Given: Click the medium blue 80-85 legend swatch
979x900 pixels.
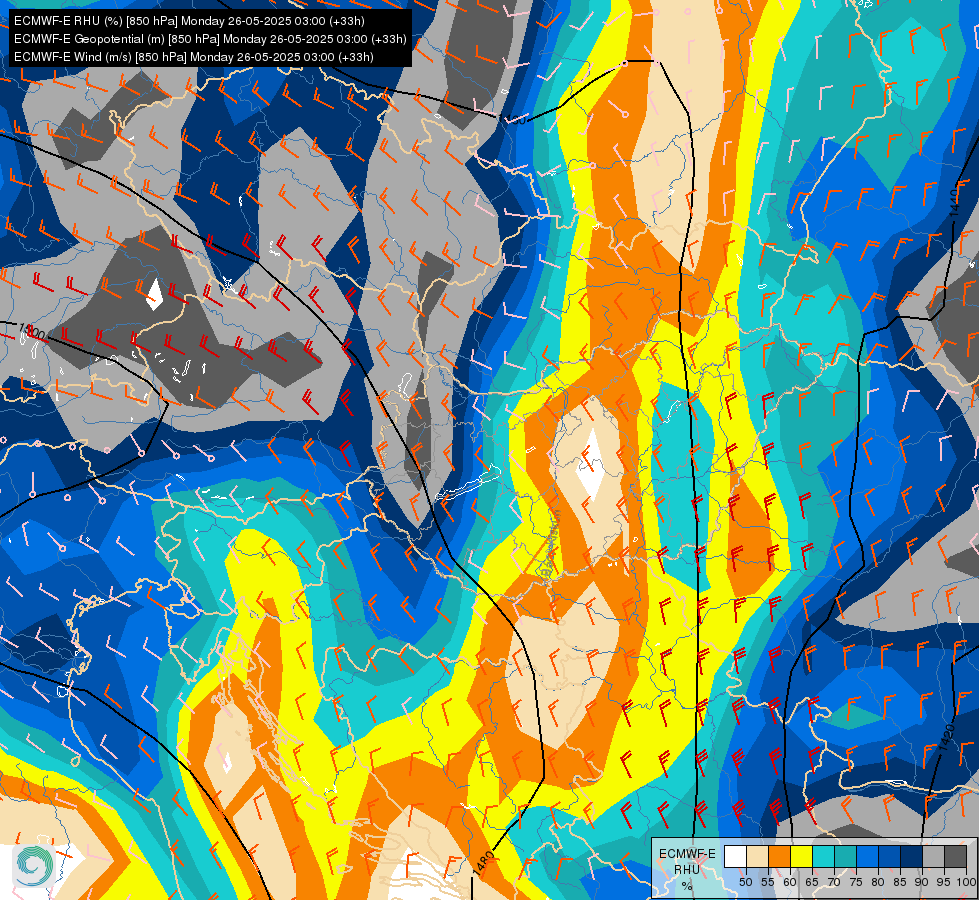Looking at the screenshot, I should 890,856.
